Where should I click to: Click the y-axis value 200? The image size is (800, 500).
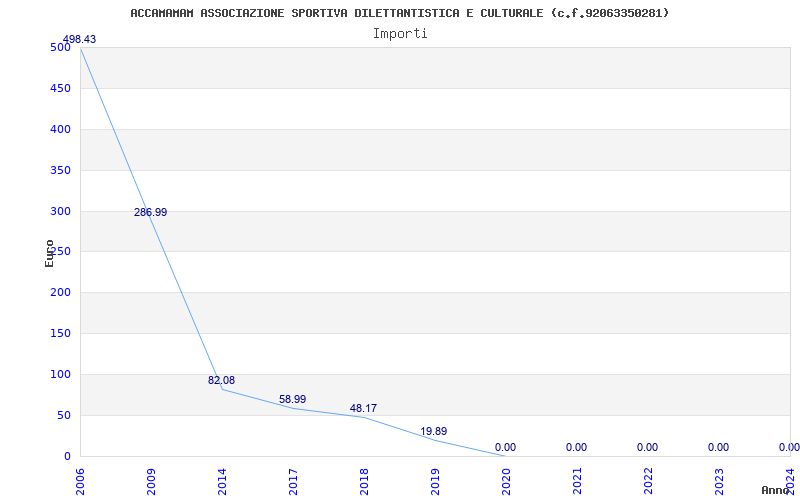(60, 292)
